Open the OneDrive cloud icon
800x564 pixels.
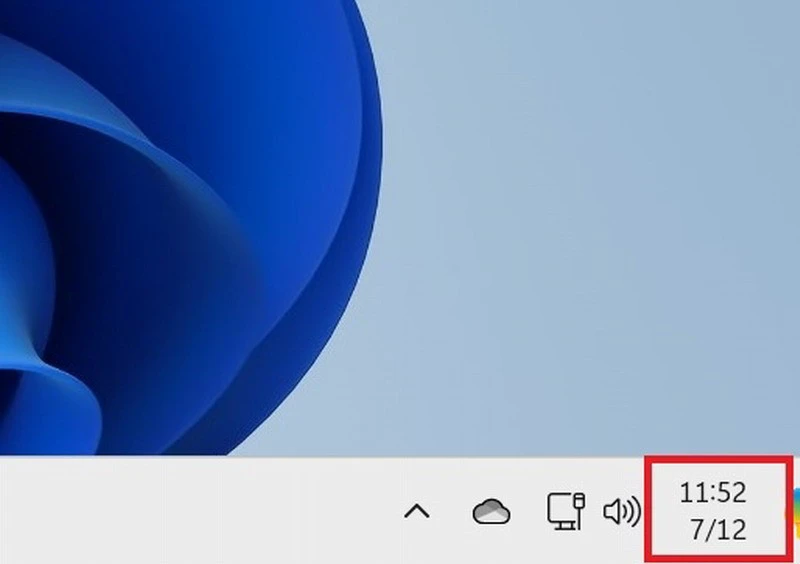click(x=491, y=512)
